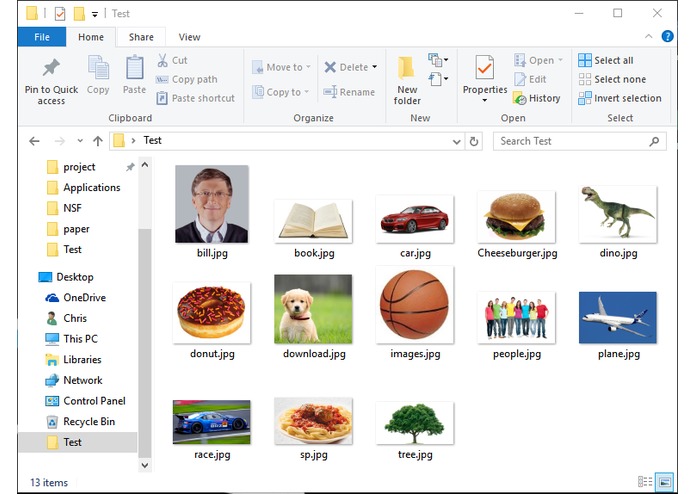This screenshot has height=494, width=695.
Task: Switch to details view layout icon
Action: [645, 481]
